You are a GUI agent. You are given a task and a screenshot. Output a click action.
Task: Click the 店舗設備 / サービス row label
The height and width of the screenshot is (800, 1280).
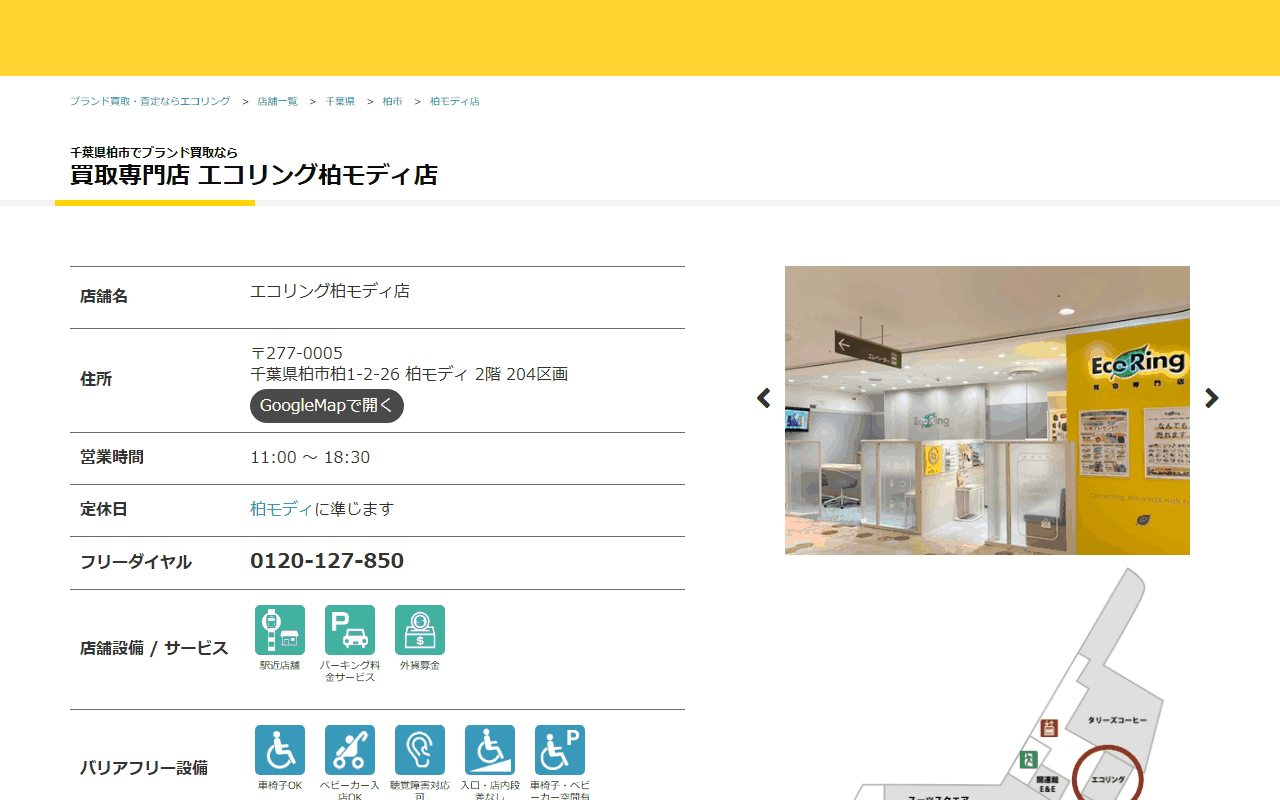154,648
